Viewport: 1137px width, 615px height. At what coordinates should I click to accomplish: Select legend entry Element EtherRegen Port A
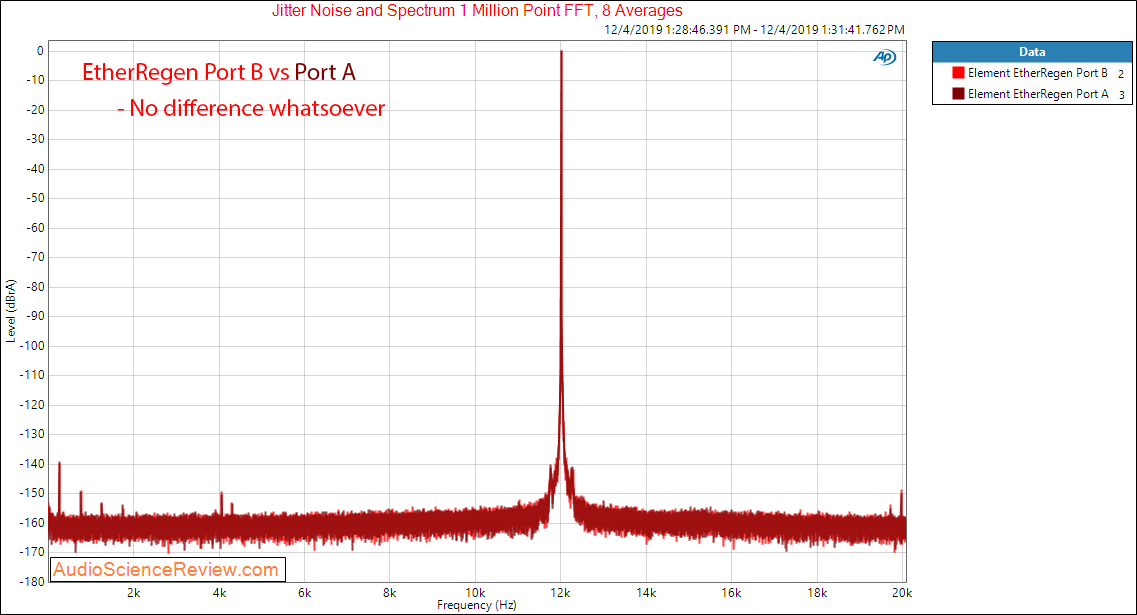[1038, 94]
